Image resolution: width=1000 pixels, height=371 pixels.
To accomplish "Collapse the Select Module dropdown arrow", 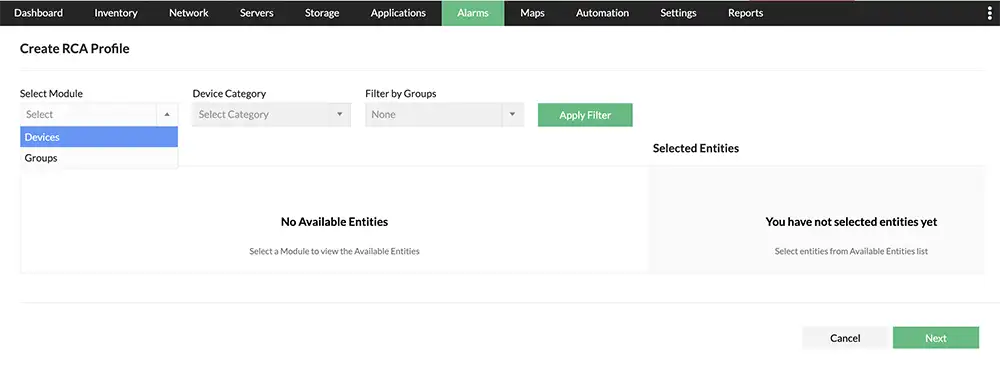I will [x=166, y=115].
